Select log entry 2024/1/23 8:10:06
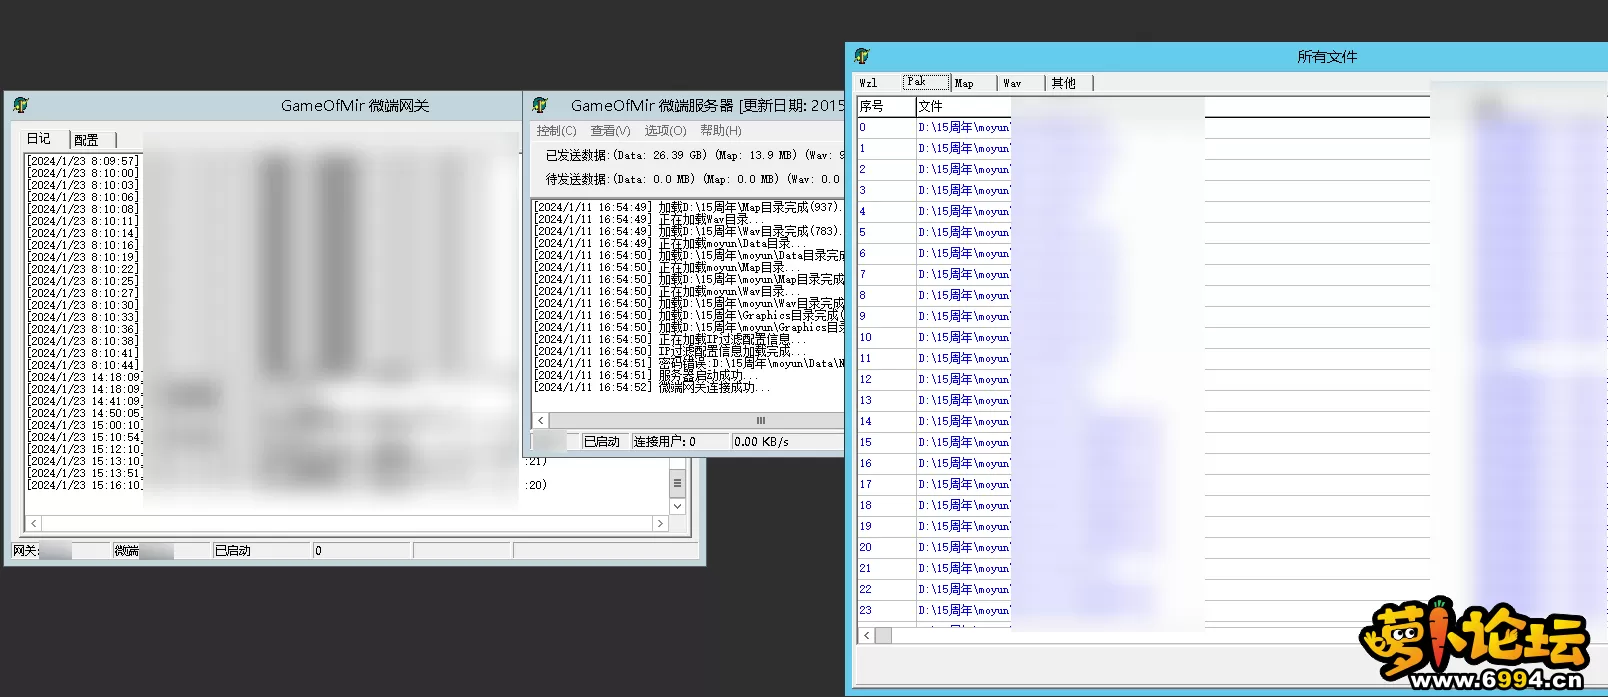The width and height of the screenshot is (1608, 697). [x=83, y=197]
